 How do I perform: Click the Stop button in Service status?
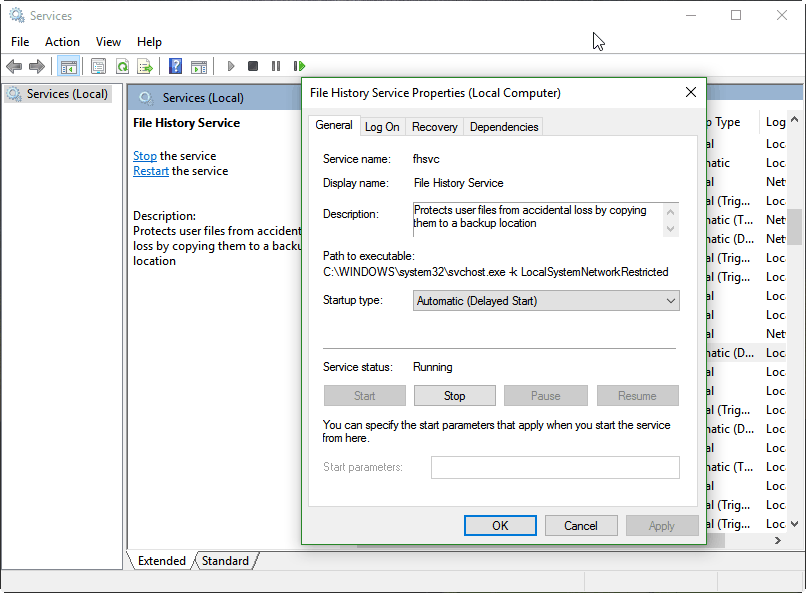click(x=455, y=396)
